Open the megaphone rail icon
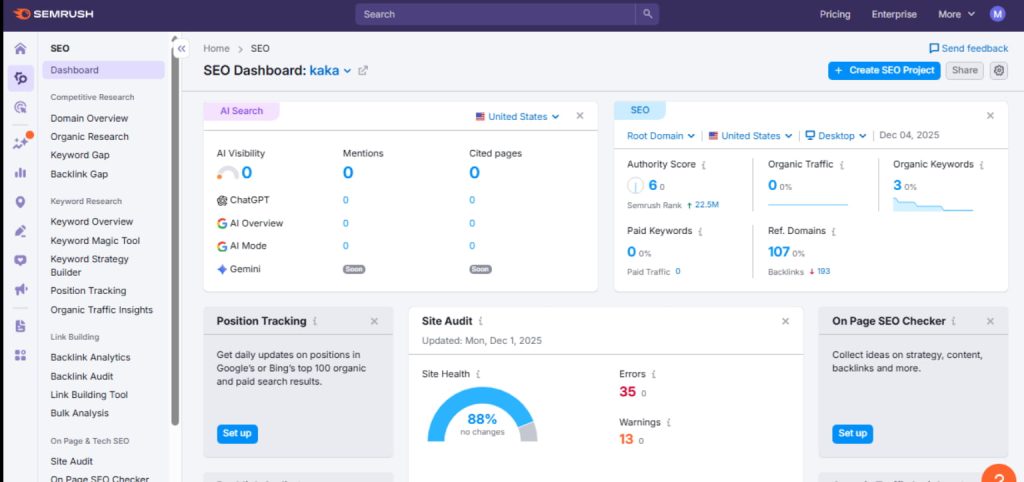The width and height of the screenshot is (1024, 482). 20,289
